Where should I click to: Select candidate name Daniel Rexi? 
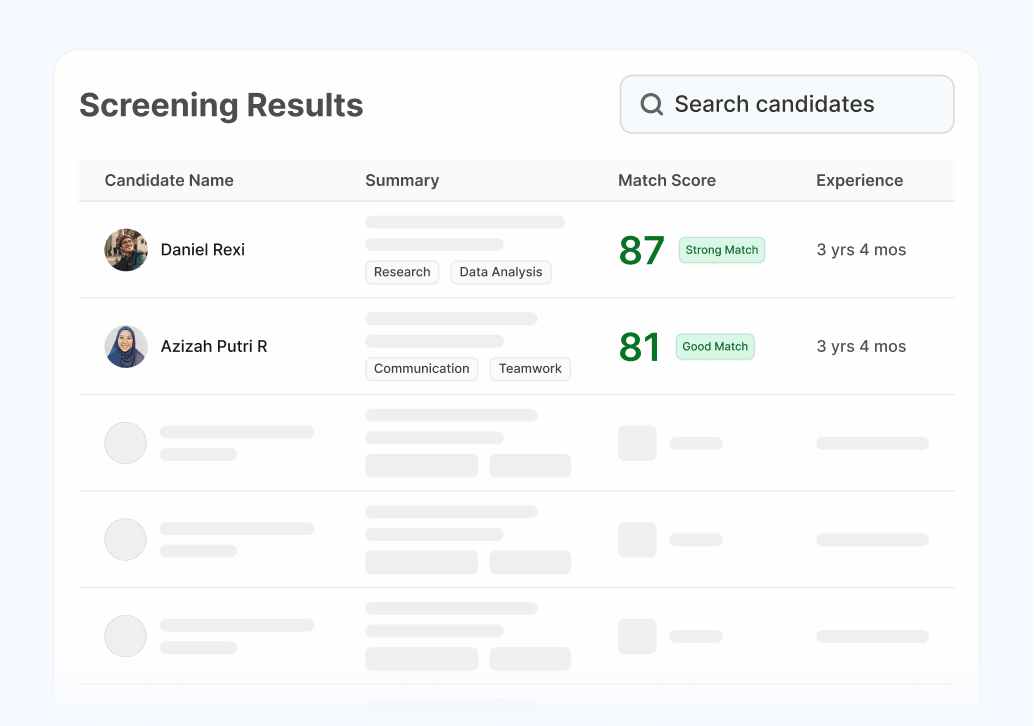(x=202, y=250)
